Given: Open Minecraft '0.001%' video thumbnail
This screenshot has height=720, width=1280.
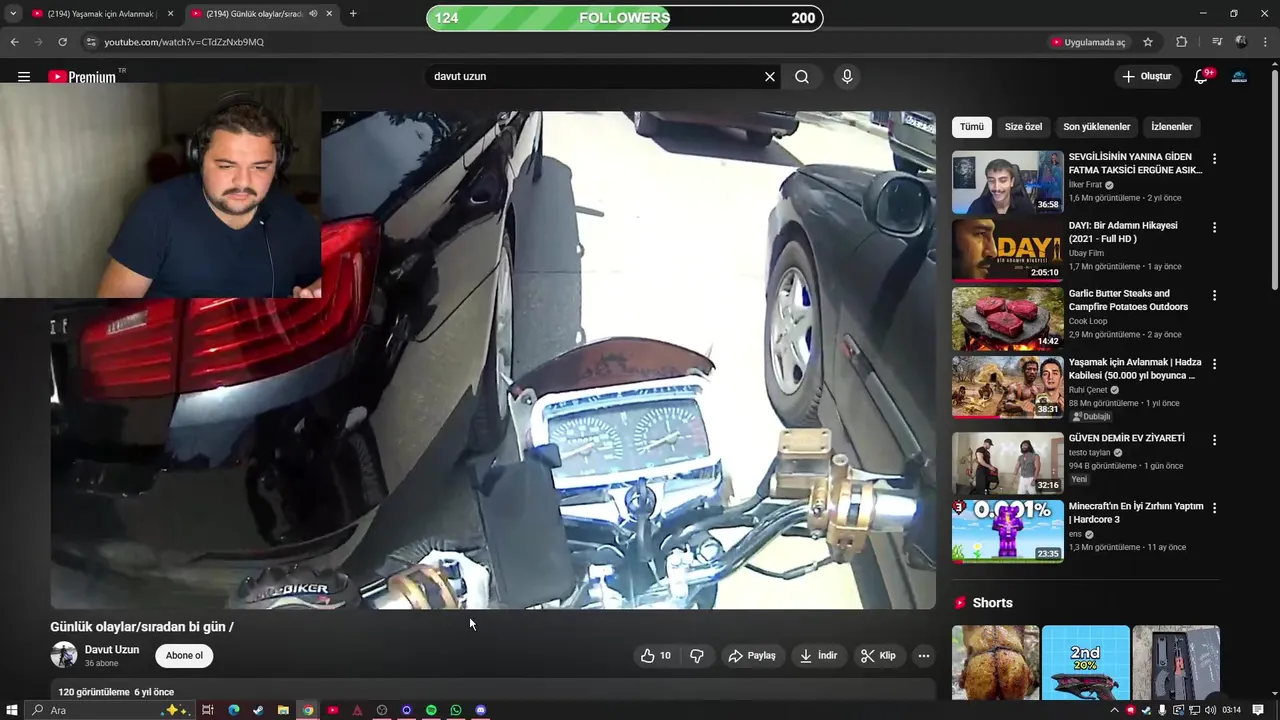Looking at the screenshot, I should tap(1007, 531).
